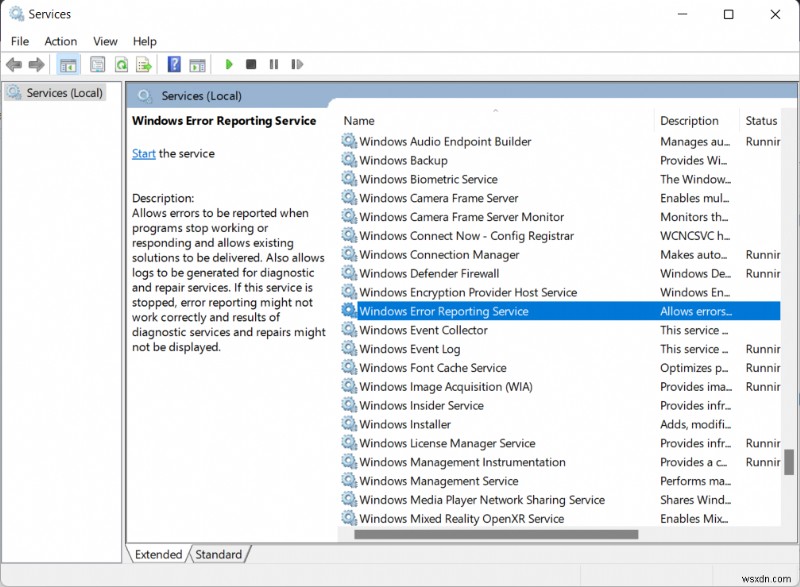Click 'WCNCSVC h...' description cell
The height and width of the screenshot is (587, 800).
695,236
